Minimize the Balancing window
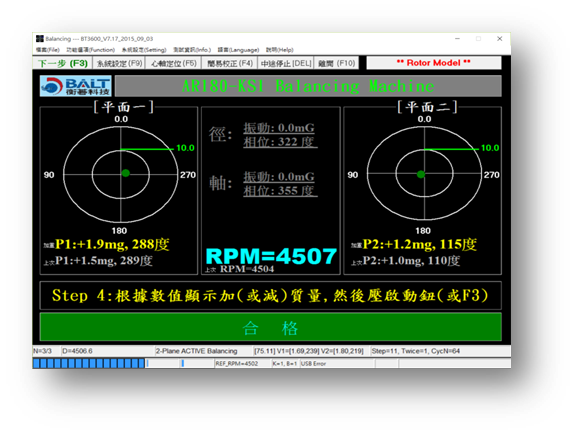Image resolution: width=576 pixels, height=434 pixels. (457, 39)
